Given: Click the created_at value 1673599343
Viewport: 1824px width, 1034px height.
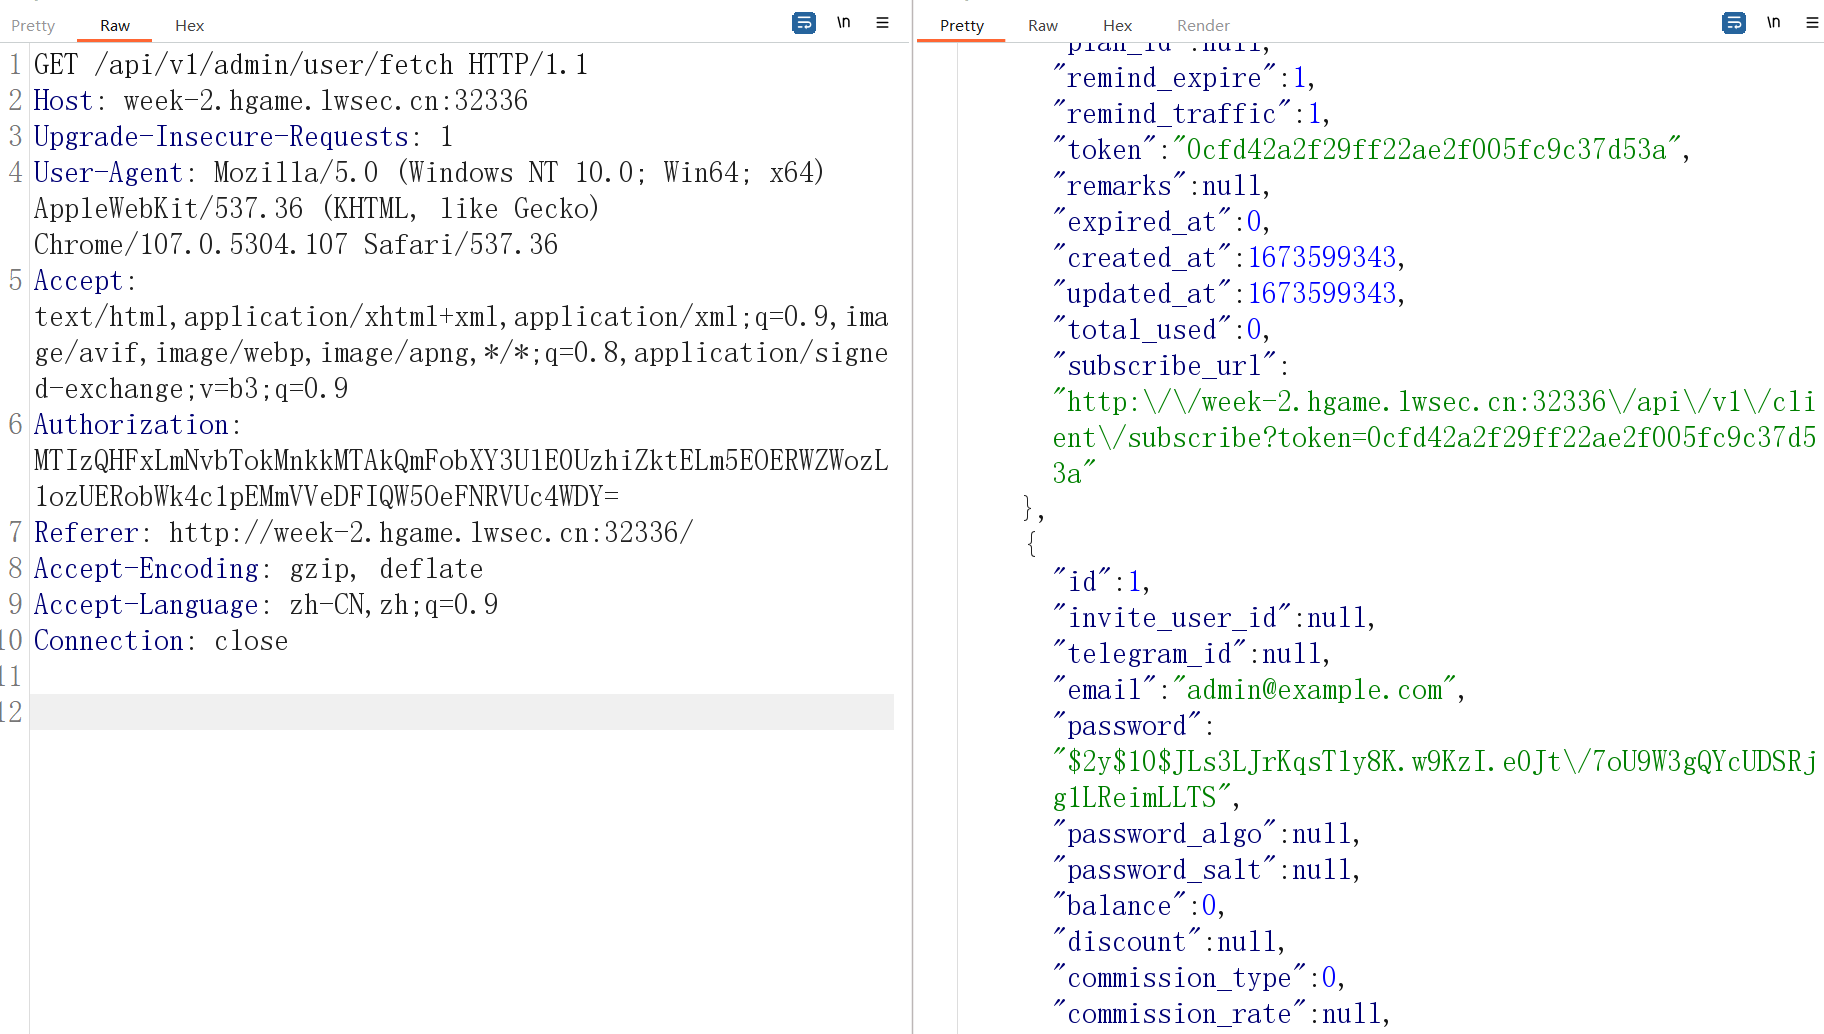Looking at the screenshot, I should pos(1322,258).
